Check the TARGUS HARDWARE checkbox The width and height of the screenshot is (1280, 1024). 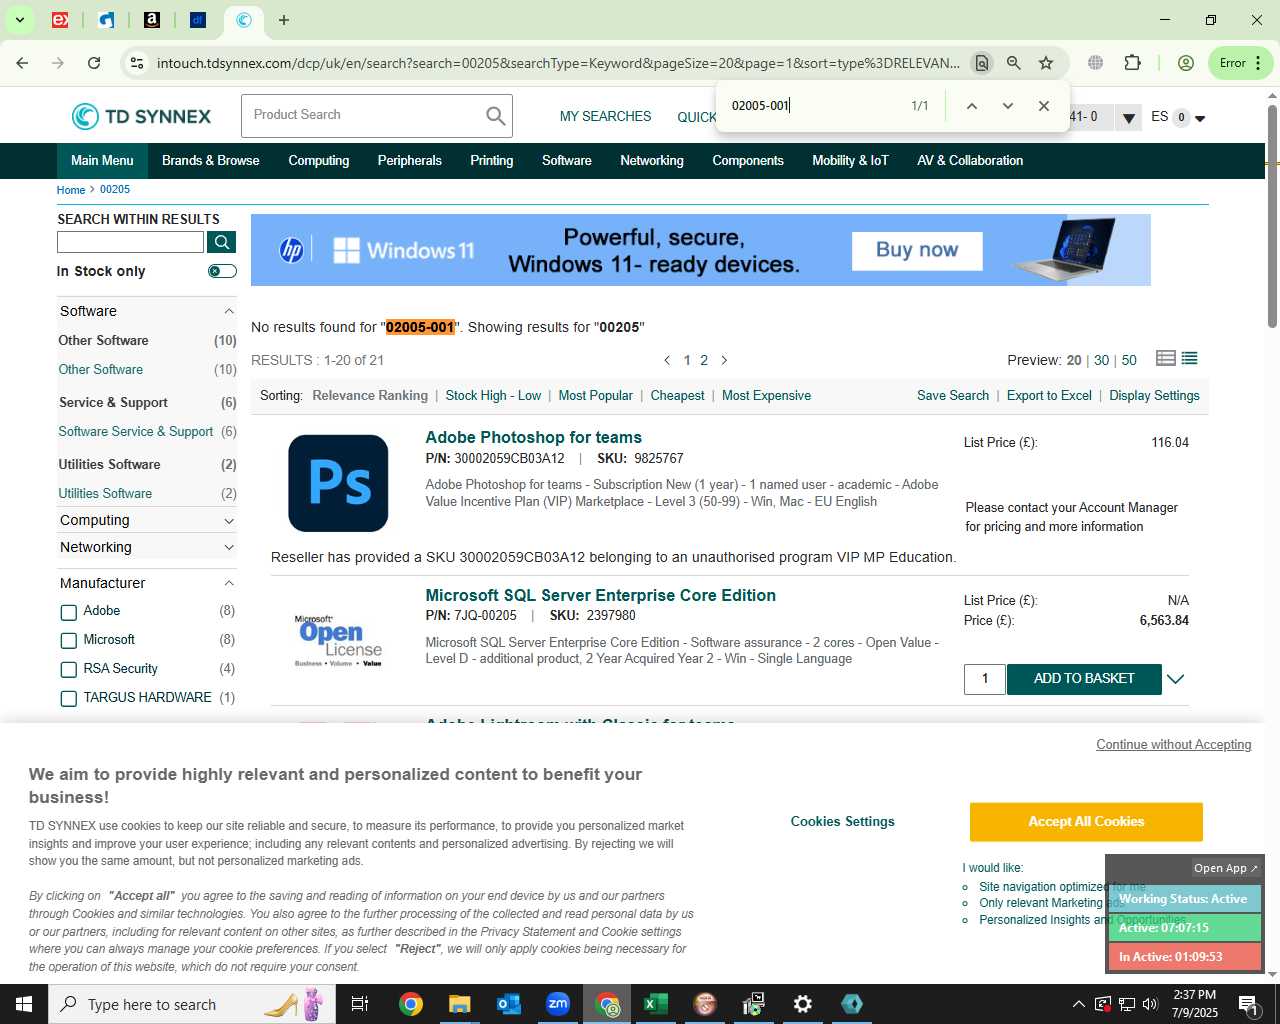click(69, 699)
